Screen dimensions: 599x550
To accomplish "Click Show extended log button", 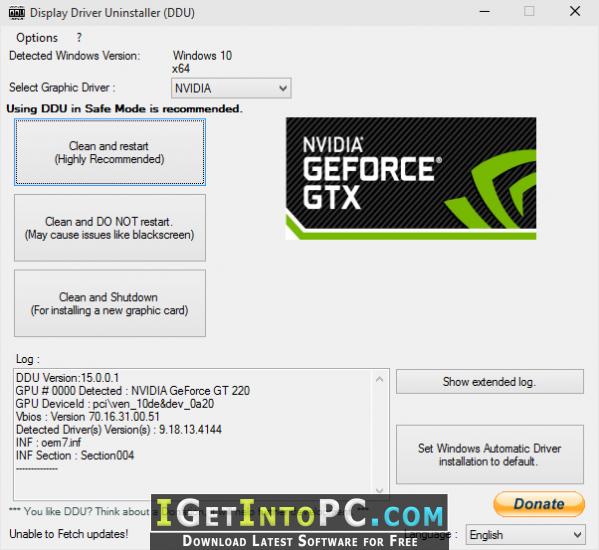I will pyautogui.click(x=490, y=382).
